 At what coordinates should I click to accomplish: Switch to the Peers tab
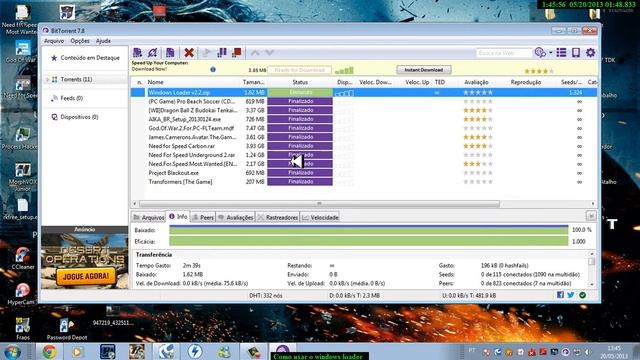[203, 217]
